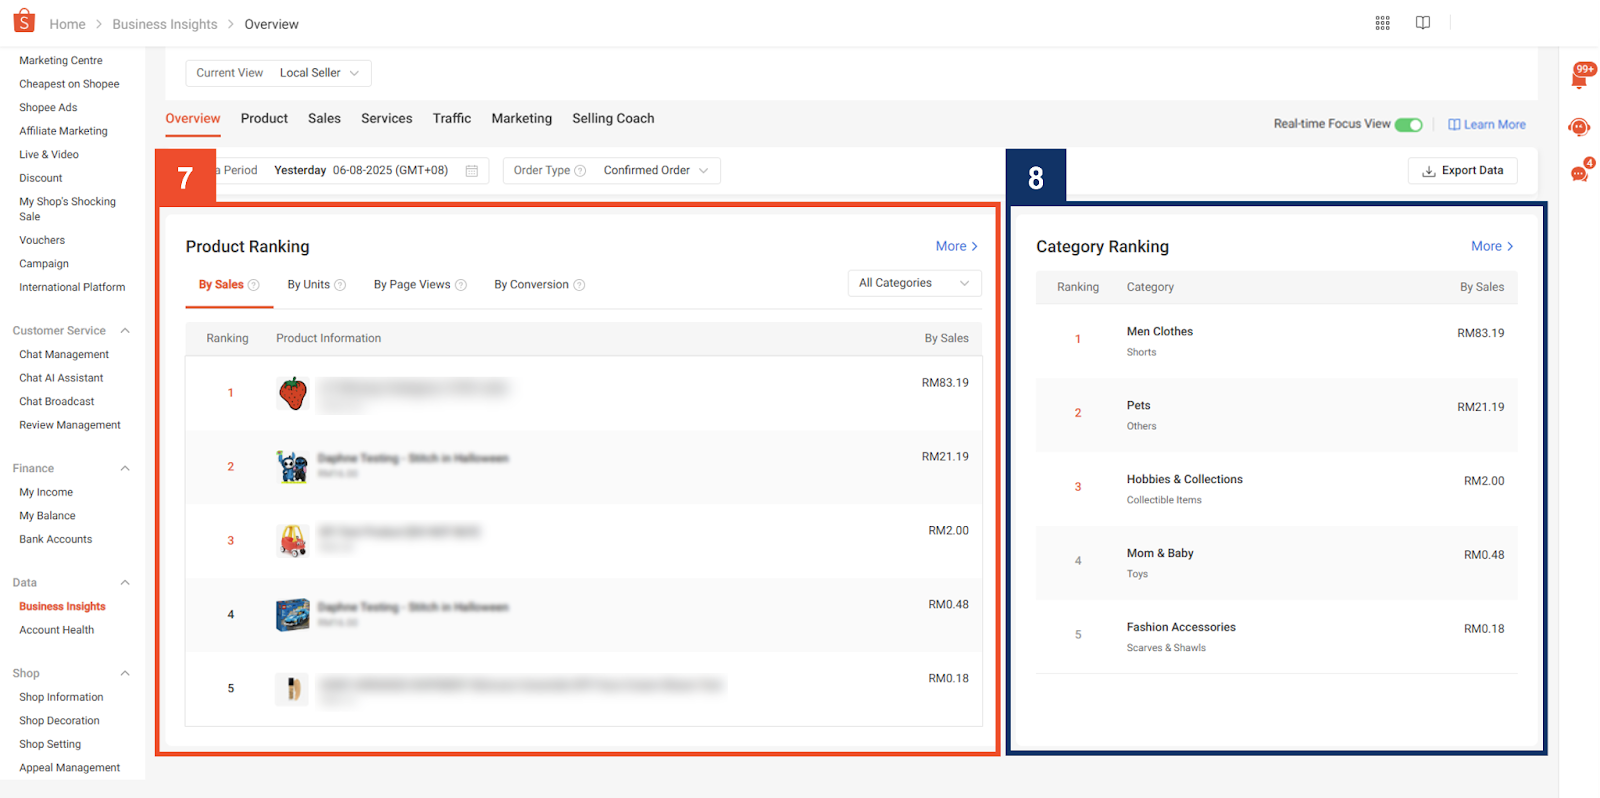1600x798 pixels.
Task: Click the calendar icon in date picker
Action: 472,171
